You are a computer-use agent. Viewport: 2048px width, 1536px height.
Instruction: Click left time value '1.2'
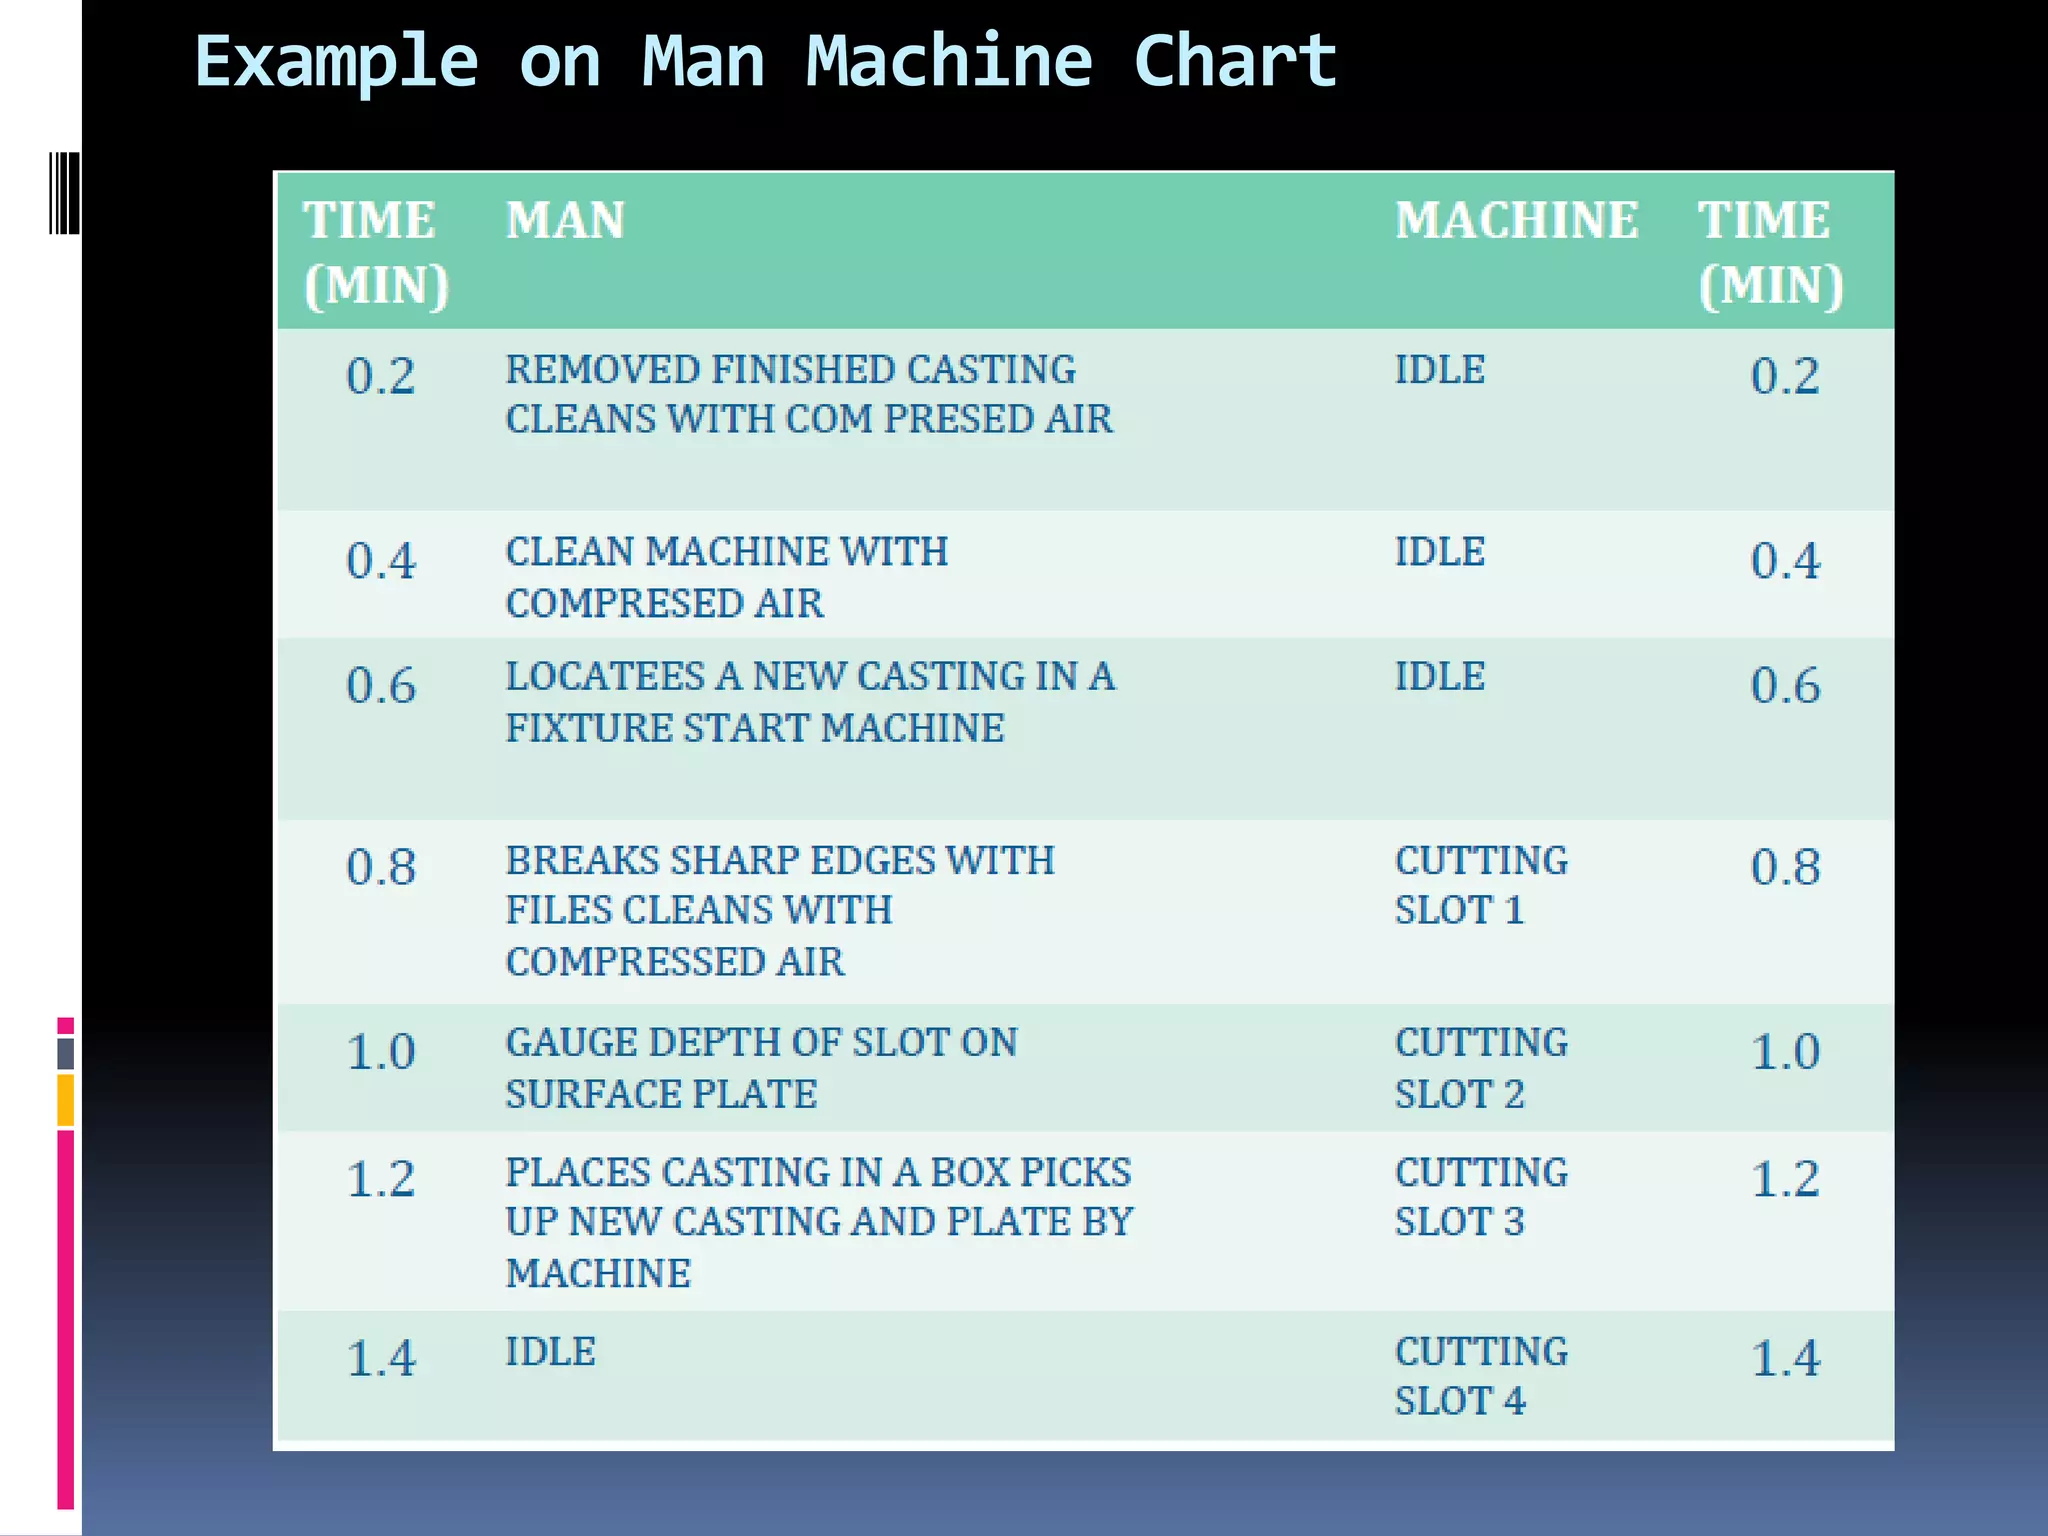[x=381, y=1178]
